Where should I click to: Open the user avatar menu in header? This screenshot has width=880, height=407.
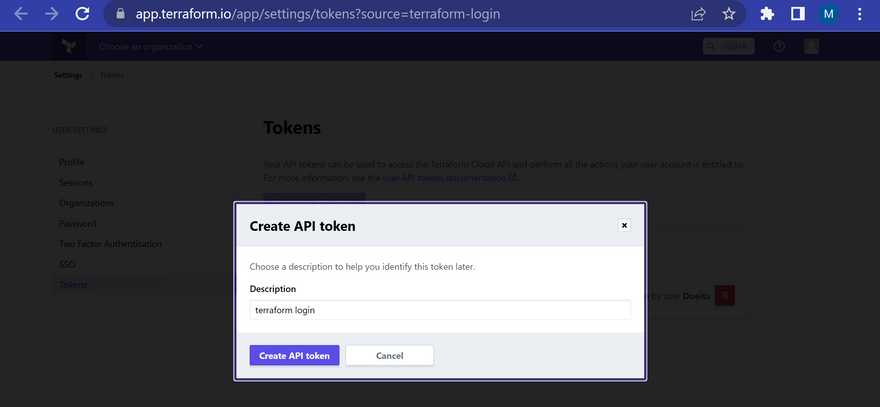[812, 46]
